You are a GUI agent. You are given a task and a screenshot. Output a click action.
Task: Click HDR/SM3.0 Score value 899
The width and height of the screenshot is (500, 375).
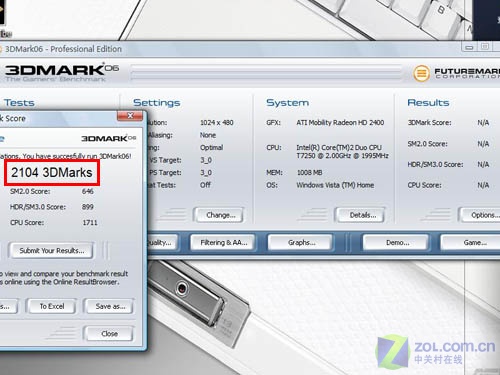pos(88,207)
